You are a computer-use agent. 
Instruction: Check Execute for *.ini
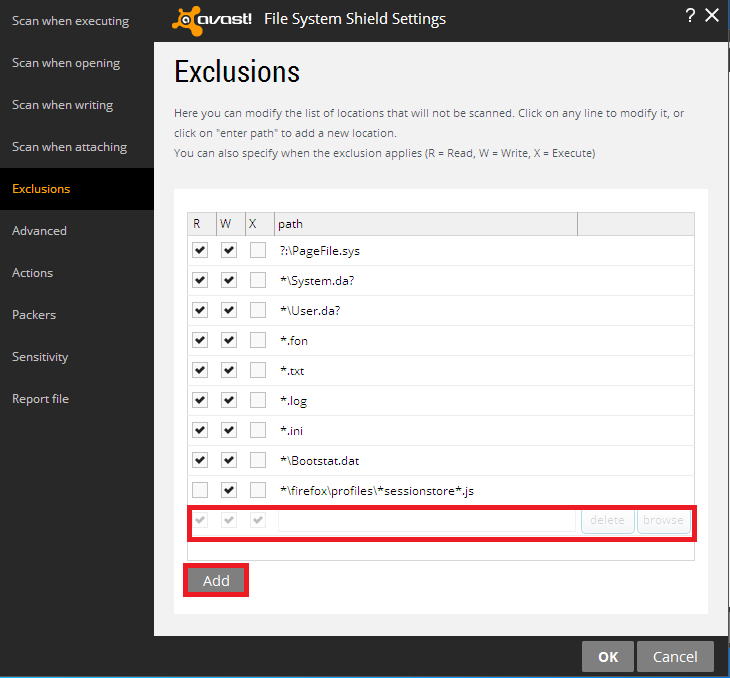click(x=258, y=430)
